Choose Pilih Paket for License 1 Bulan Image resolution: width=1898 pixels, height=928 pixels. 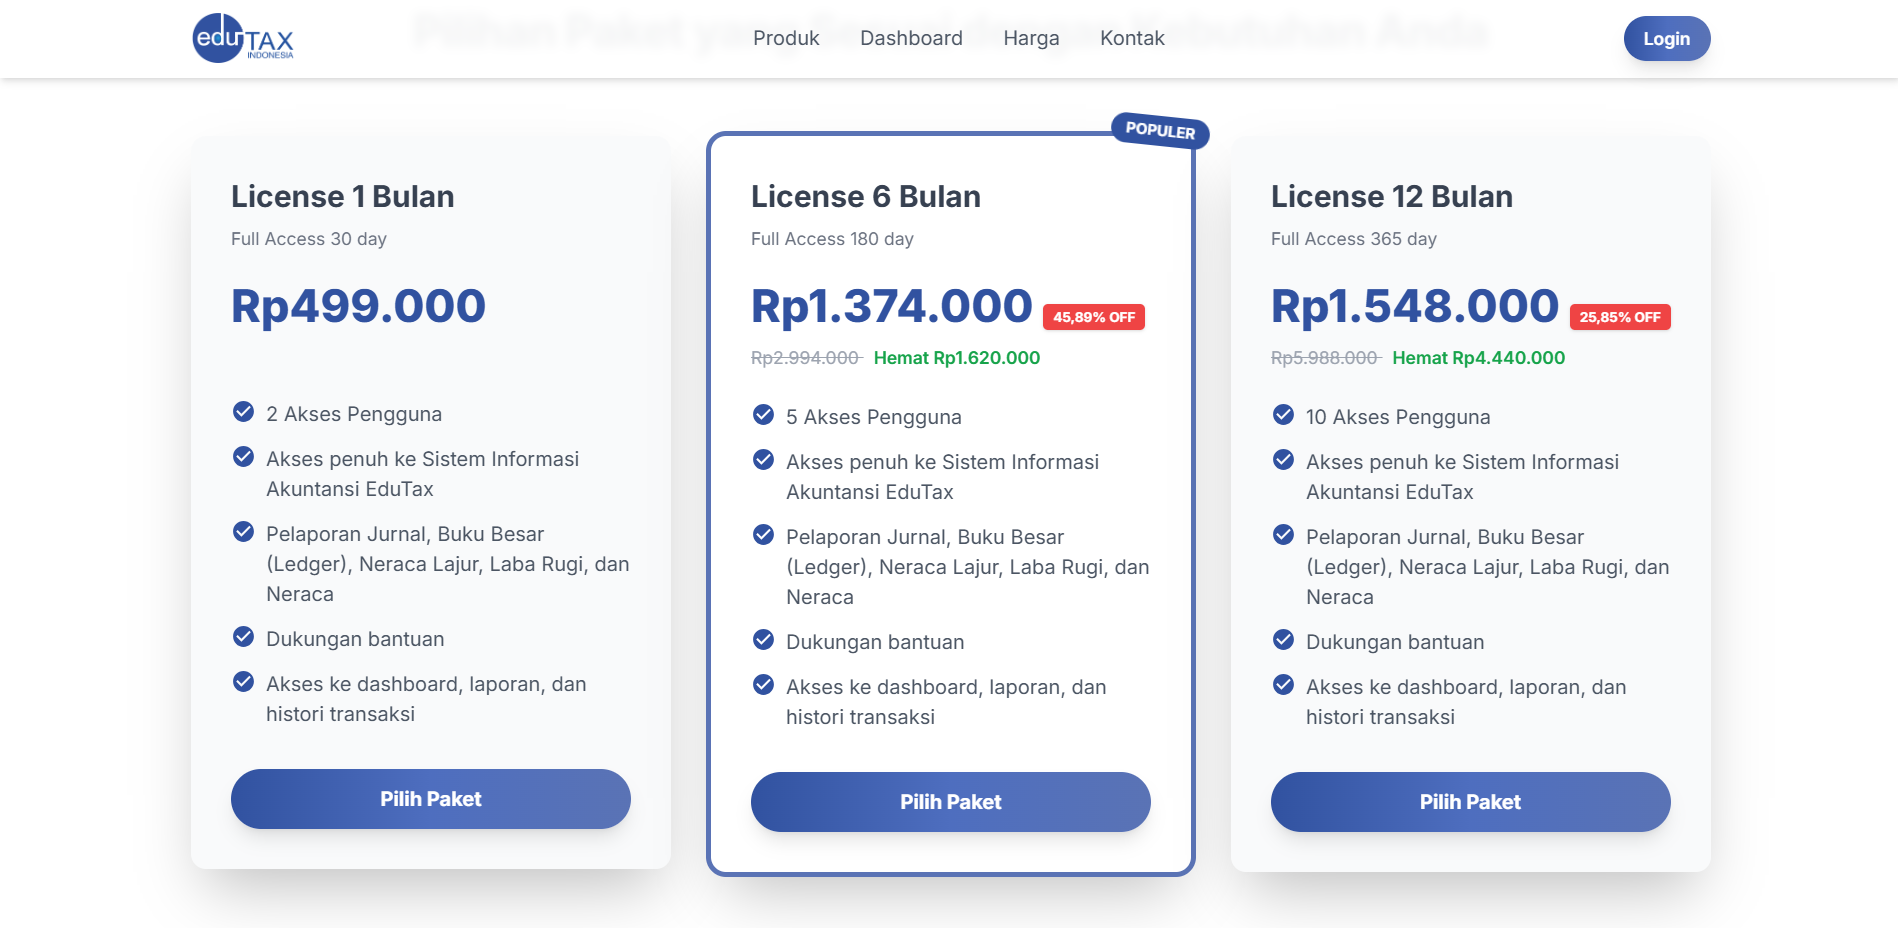click(x=431, y=799)
